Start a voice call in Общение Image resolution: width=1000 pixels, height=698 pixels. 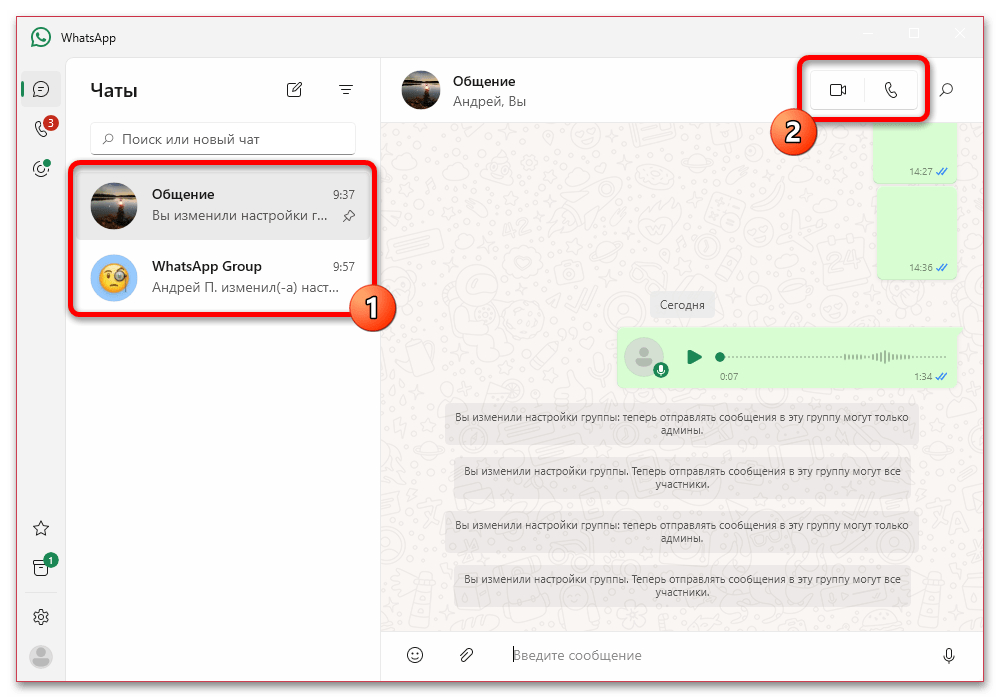[891, 90]
